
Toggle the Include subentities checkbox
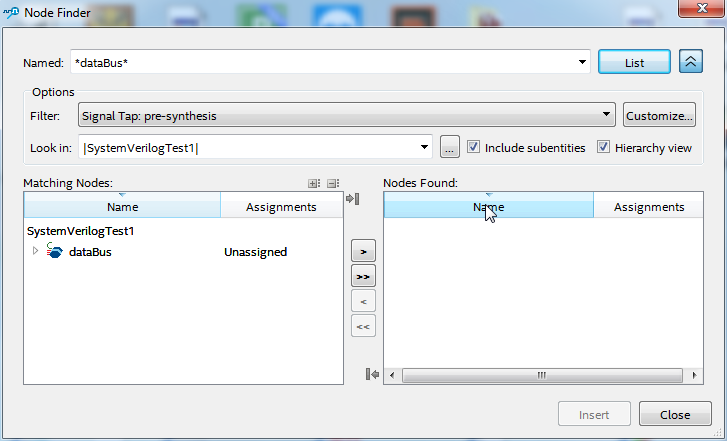(473, 147)
